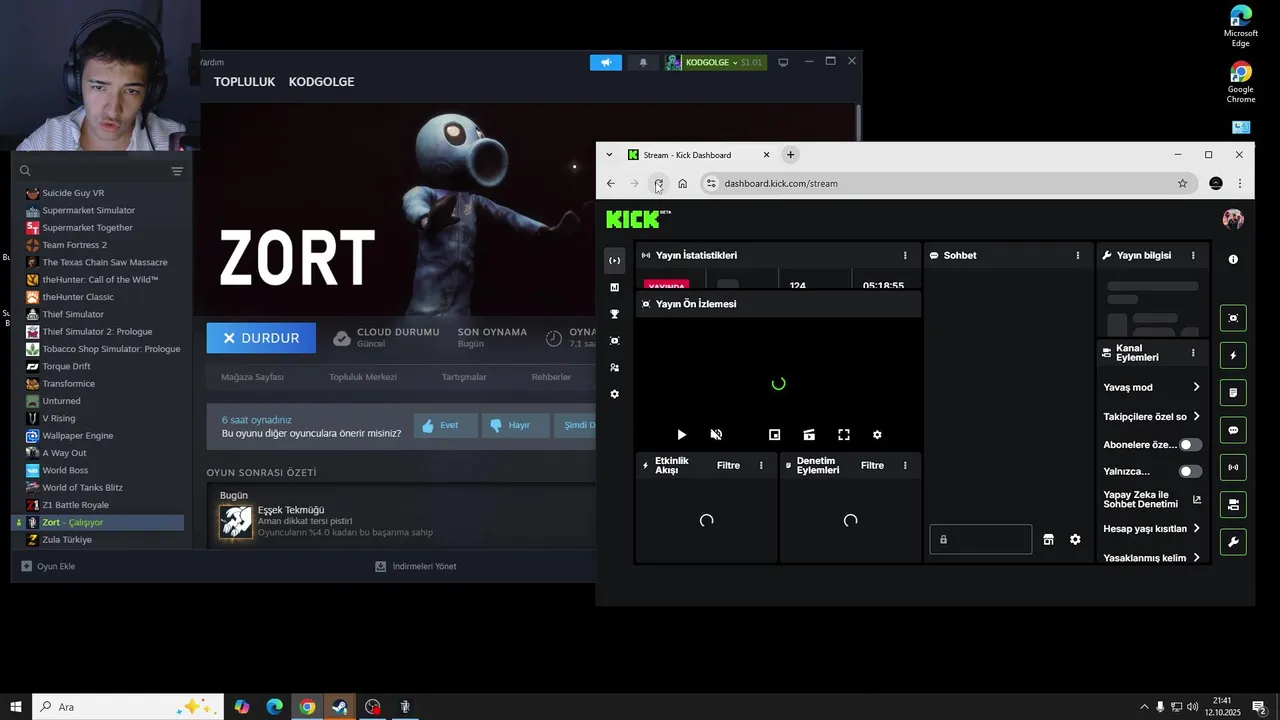Toggle the Yalnızca switch
This screenshot has width=1280, height=720.
(x=1190, y=471)
